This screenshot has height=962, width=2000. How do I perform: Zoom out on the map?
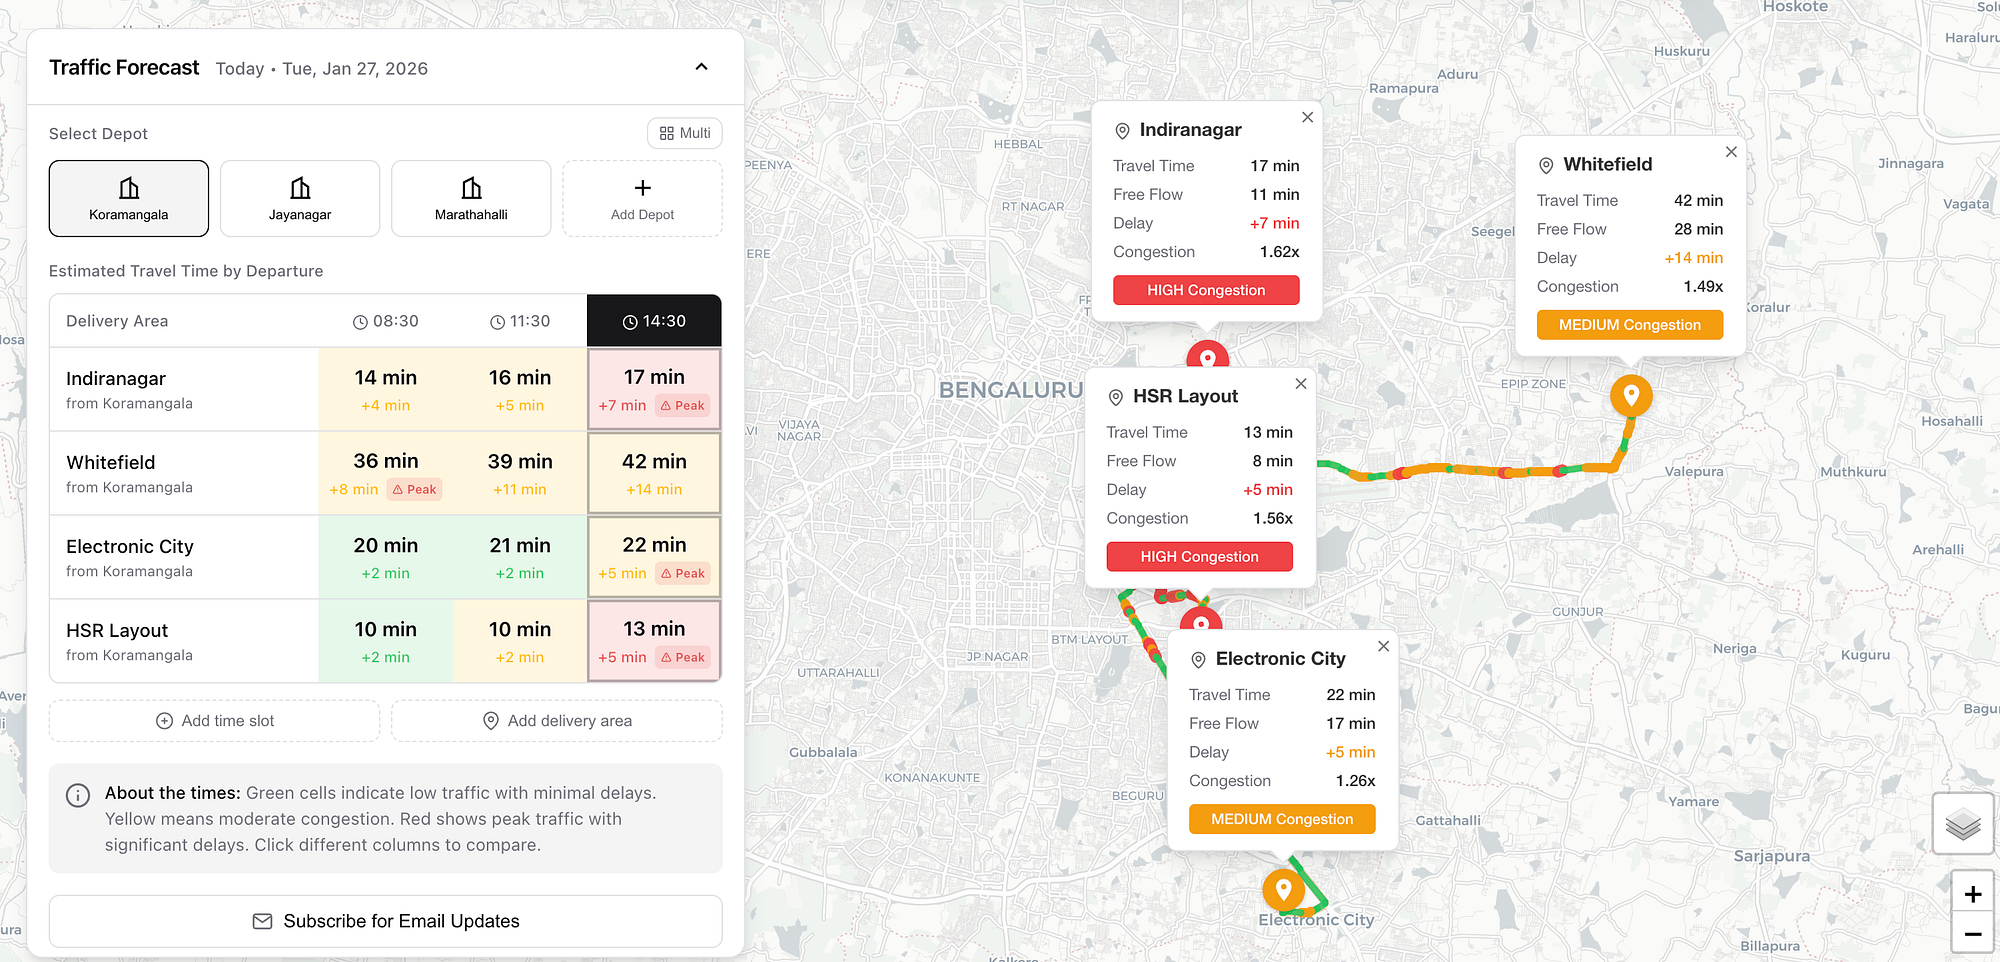click(x=1972, y=934)
